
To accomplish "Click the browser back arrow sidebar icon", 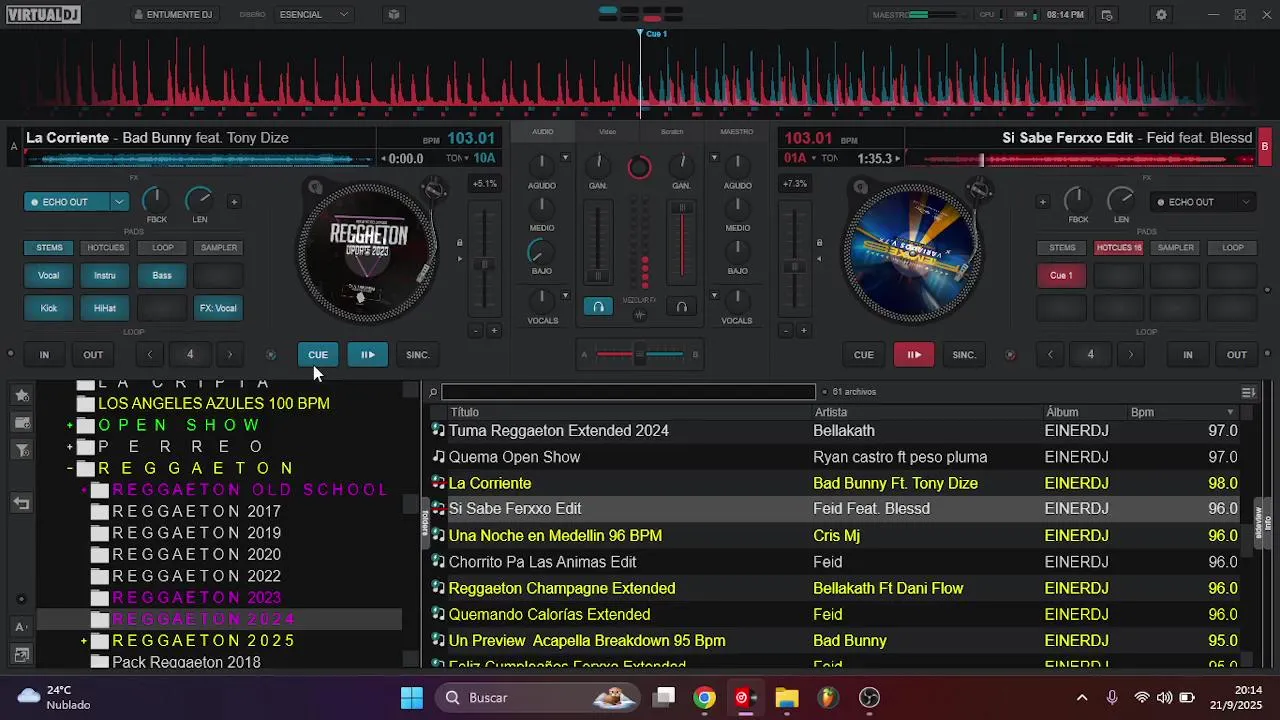I will tap(22, 503).
